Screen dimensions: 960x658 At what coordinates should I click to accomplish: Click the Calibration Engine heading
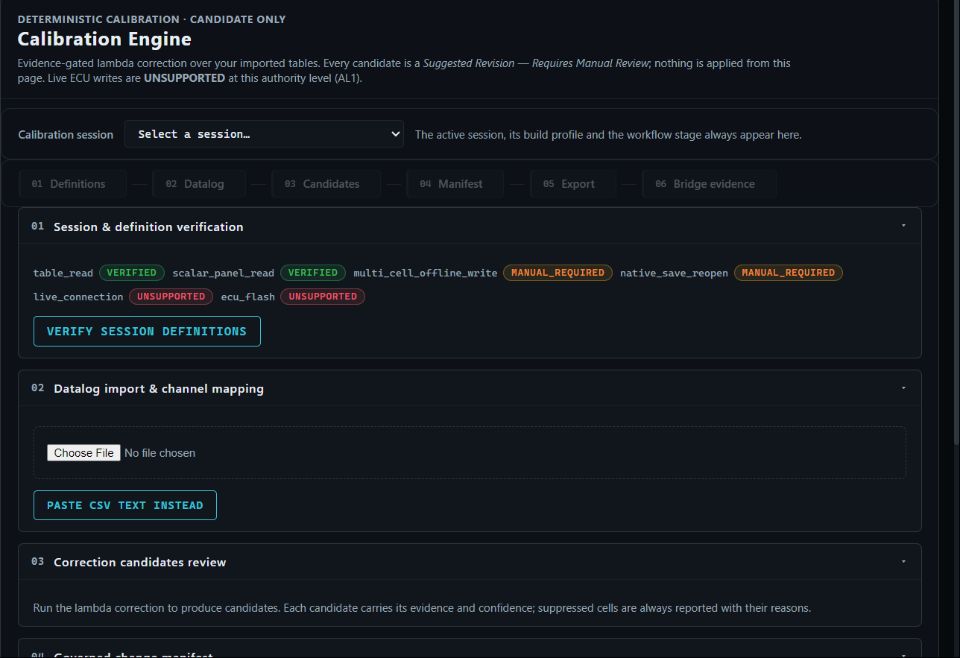tap(104, 39)
